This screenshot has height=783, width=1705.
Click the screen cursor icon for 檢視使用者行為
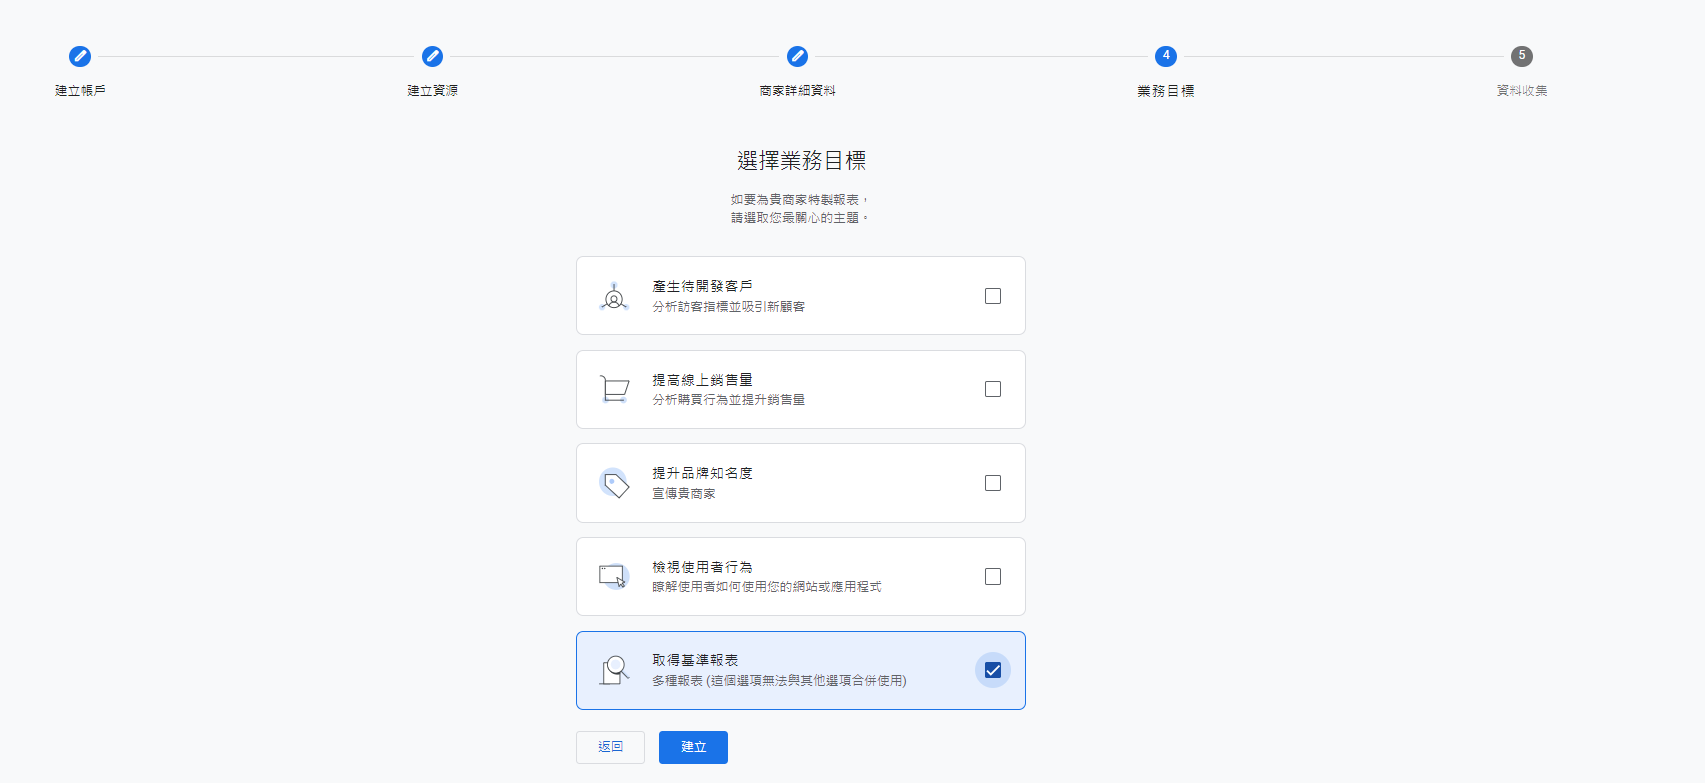tap(614, 577)
